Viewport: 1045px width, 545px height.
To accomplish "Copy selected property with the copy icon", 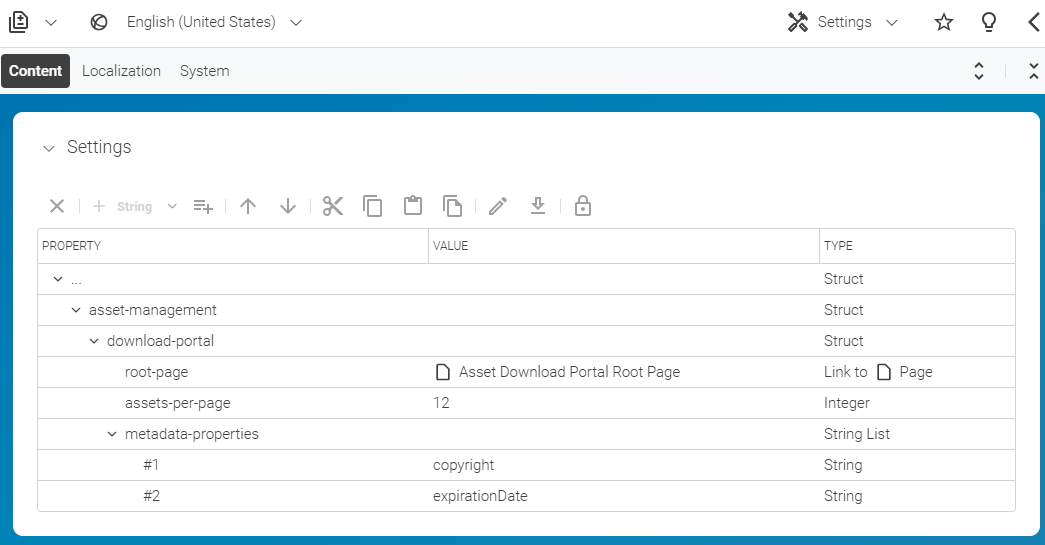I will tap(373, 207).
